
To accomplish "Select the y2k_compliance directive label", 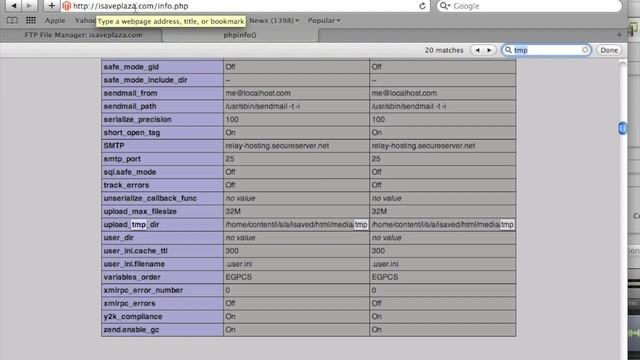I will pyautogui.click(x=133, y=316).
